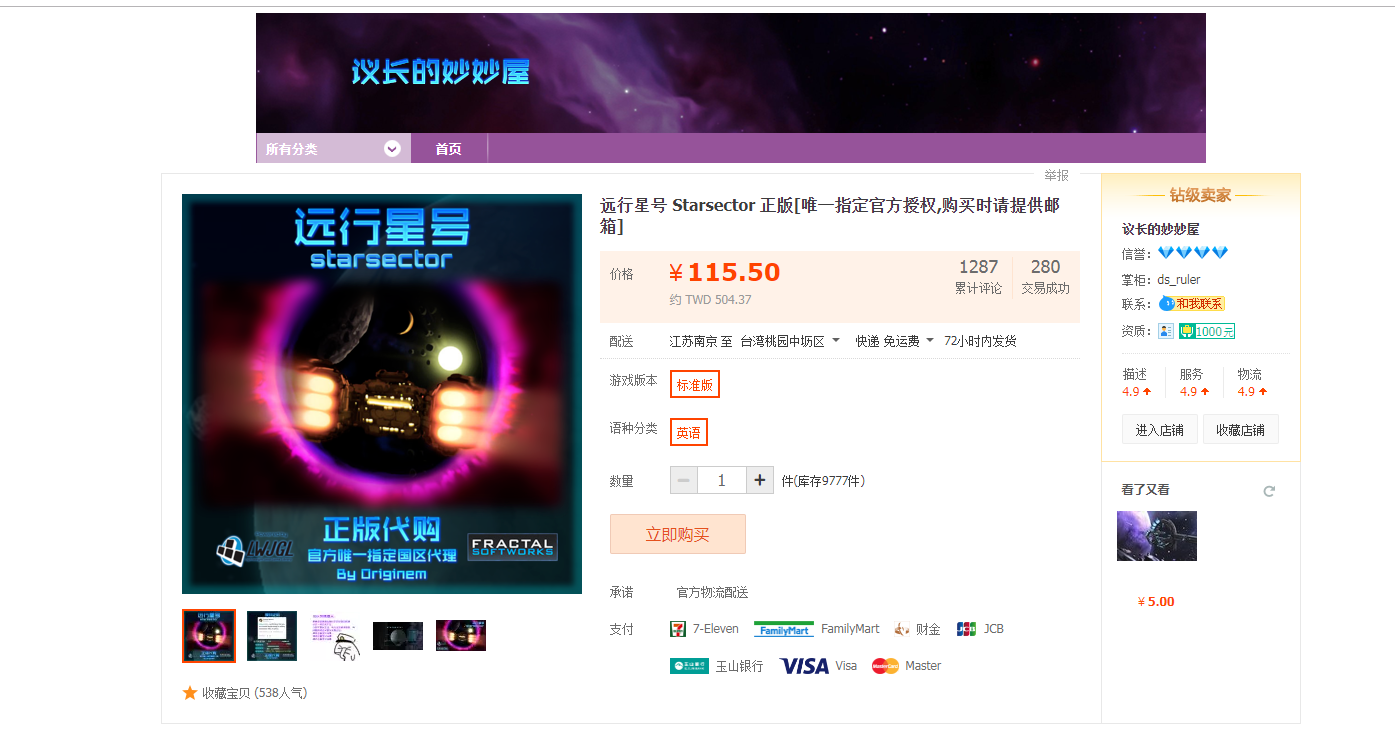Go to the 首页 tab
The height and width of the screenshot is (730, 1395).
(448, 149)
